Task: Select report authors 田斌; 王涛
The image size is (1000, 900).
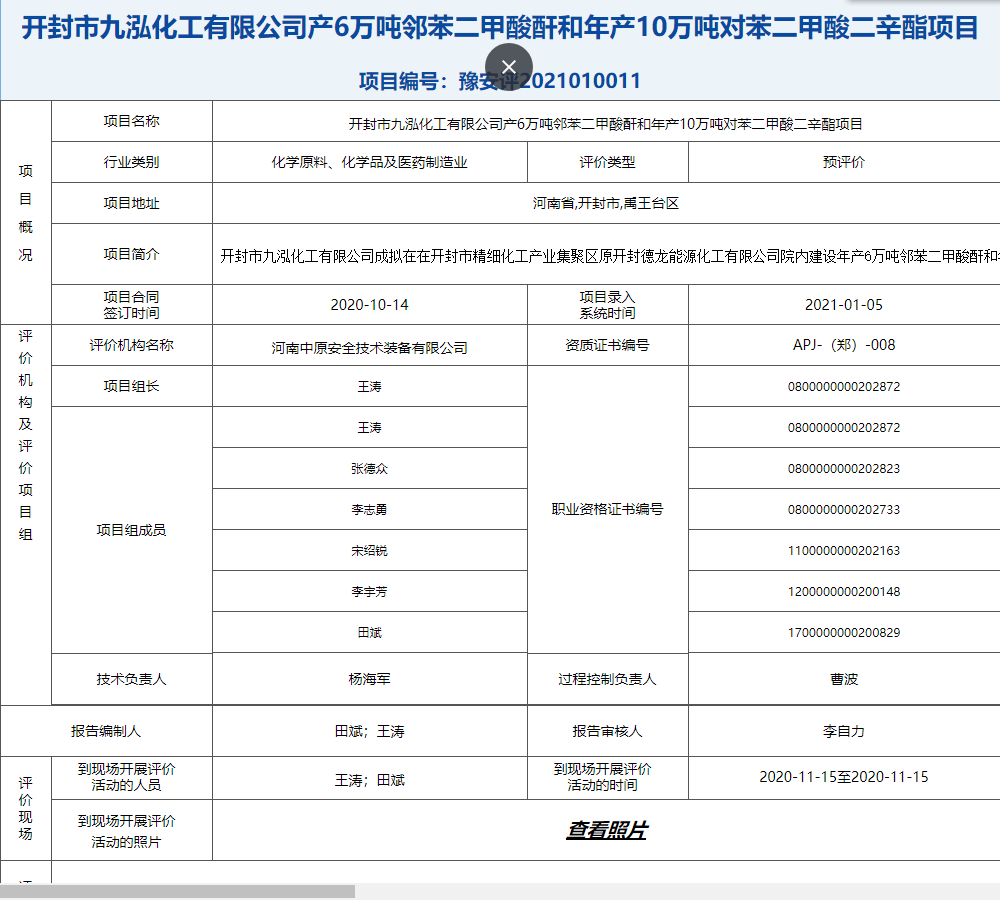Action: [x=369, y=731]
